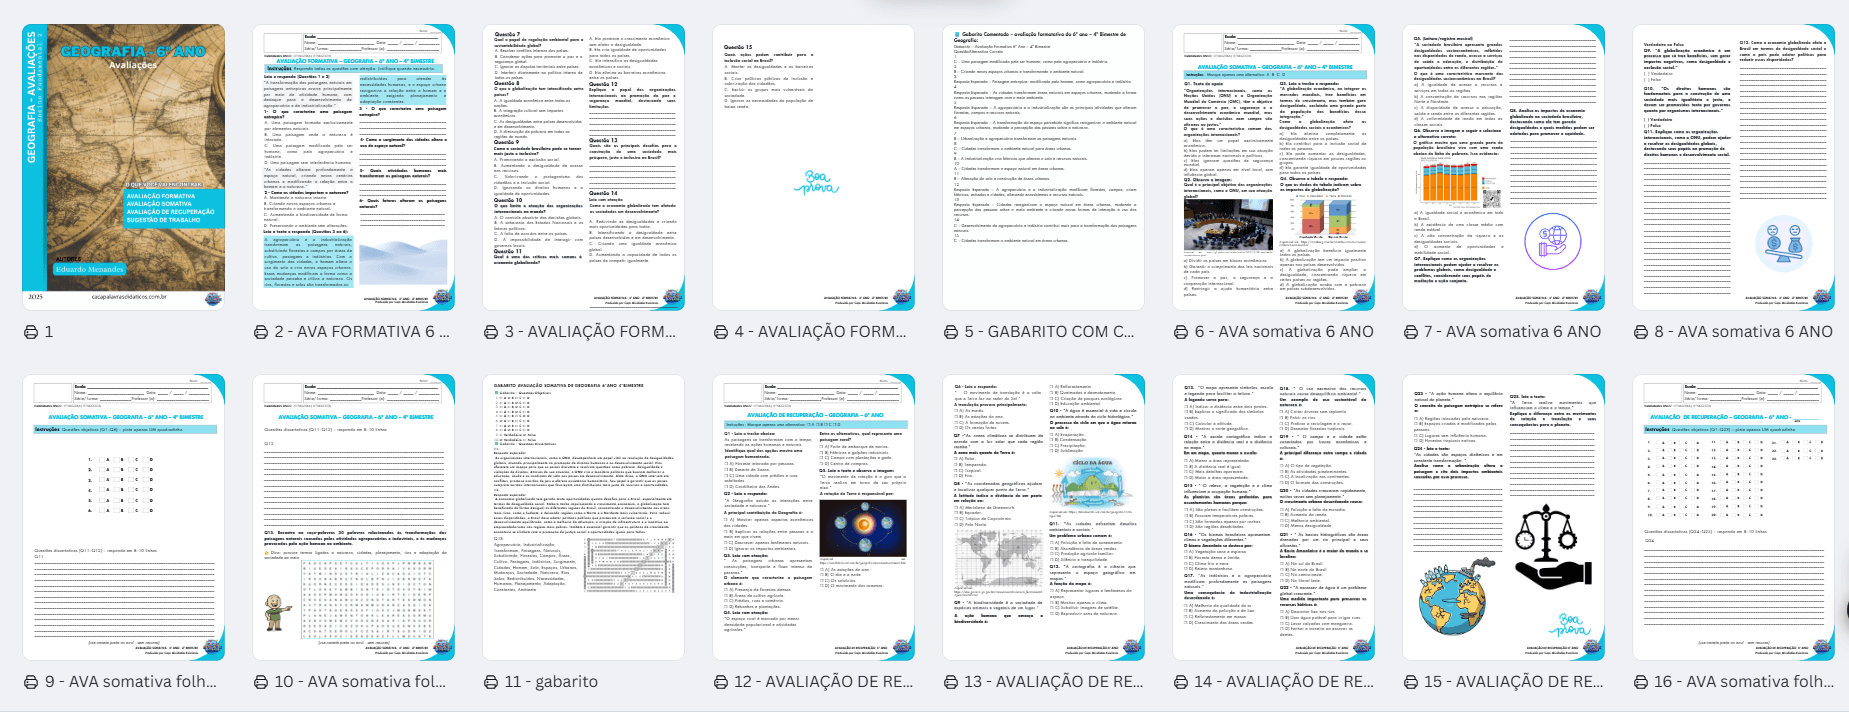1849x712 pixels.
Task: Select page 3 Avaliação Formativa thumbnail
Action: (583, 167)
